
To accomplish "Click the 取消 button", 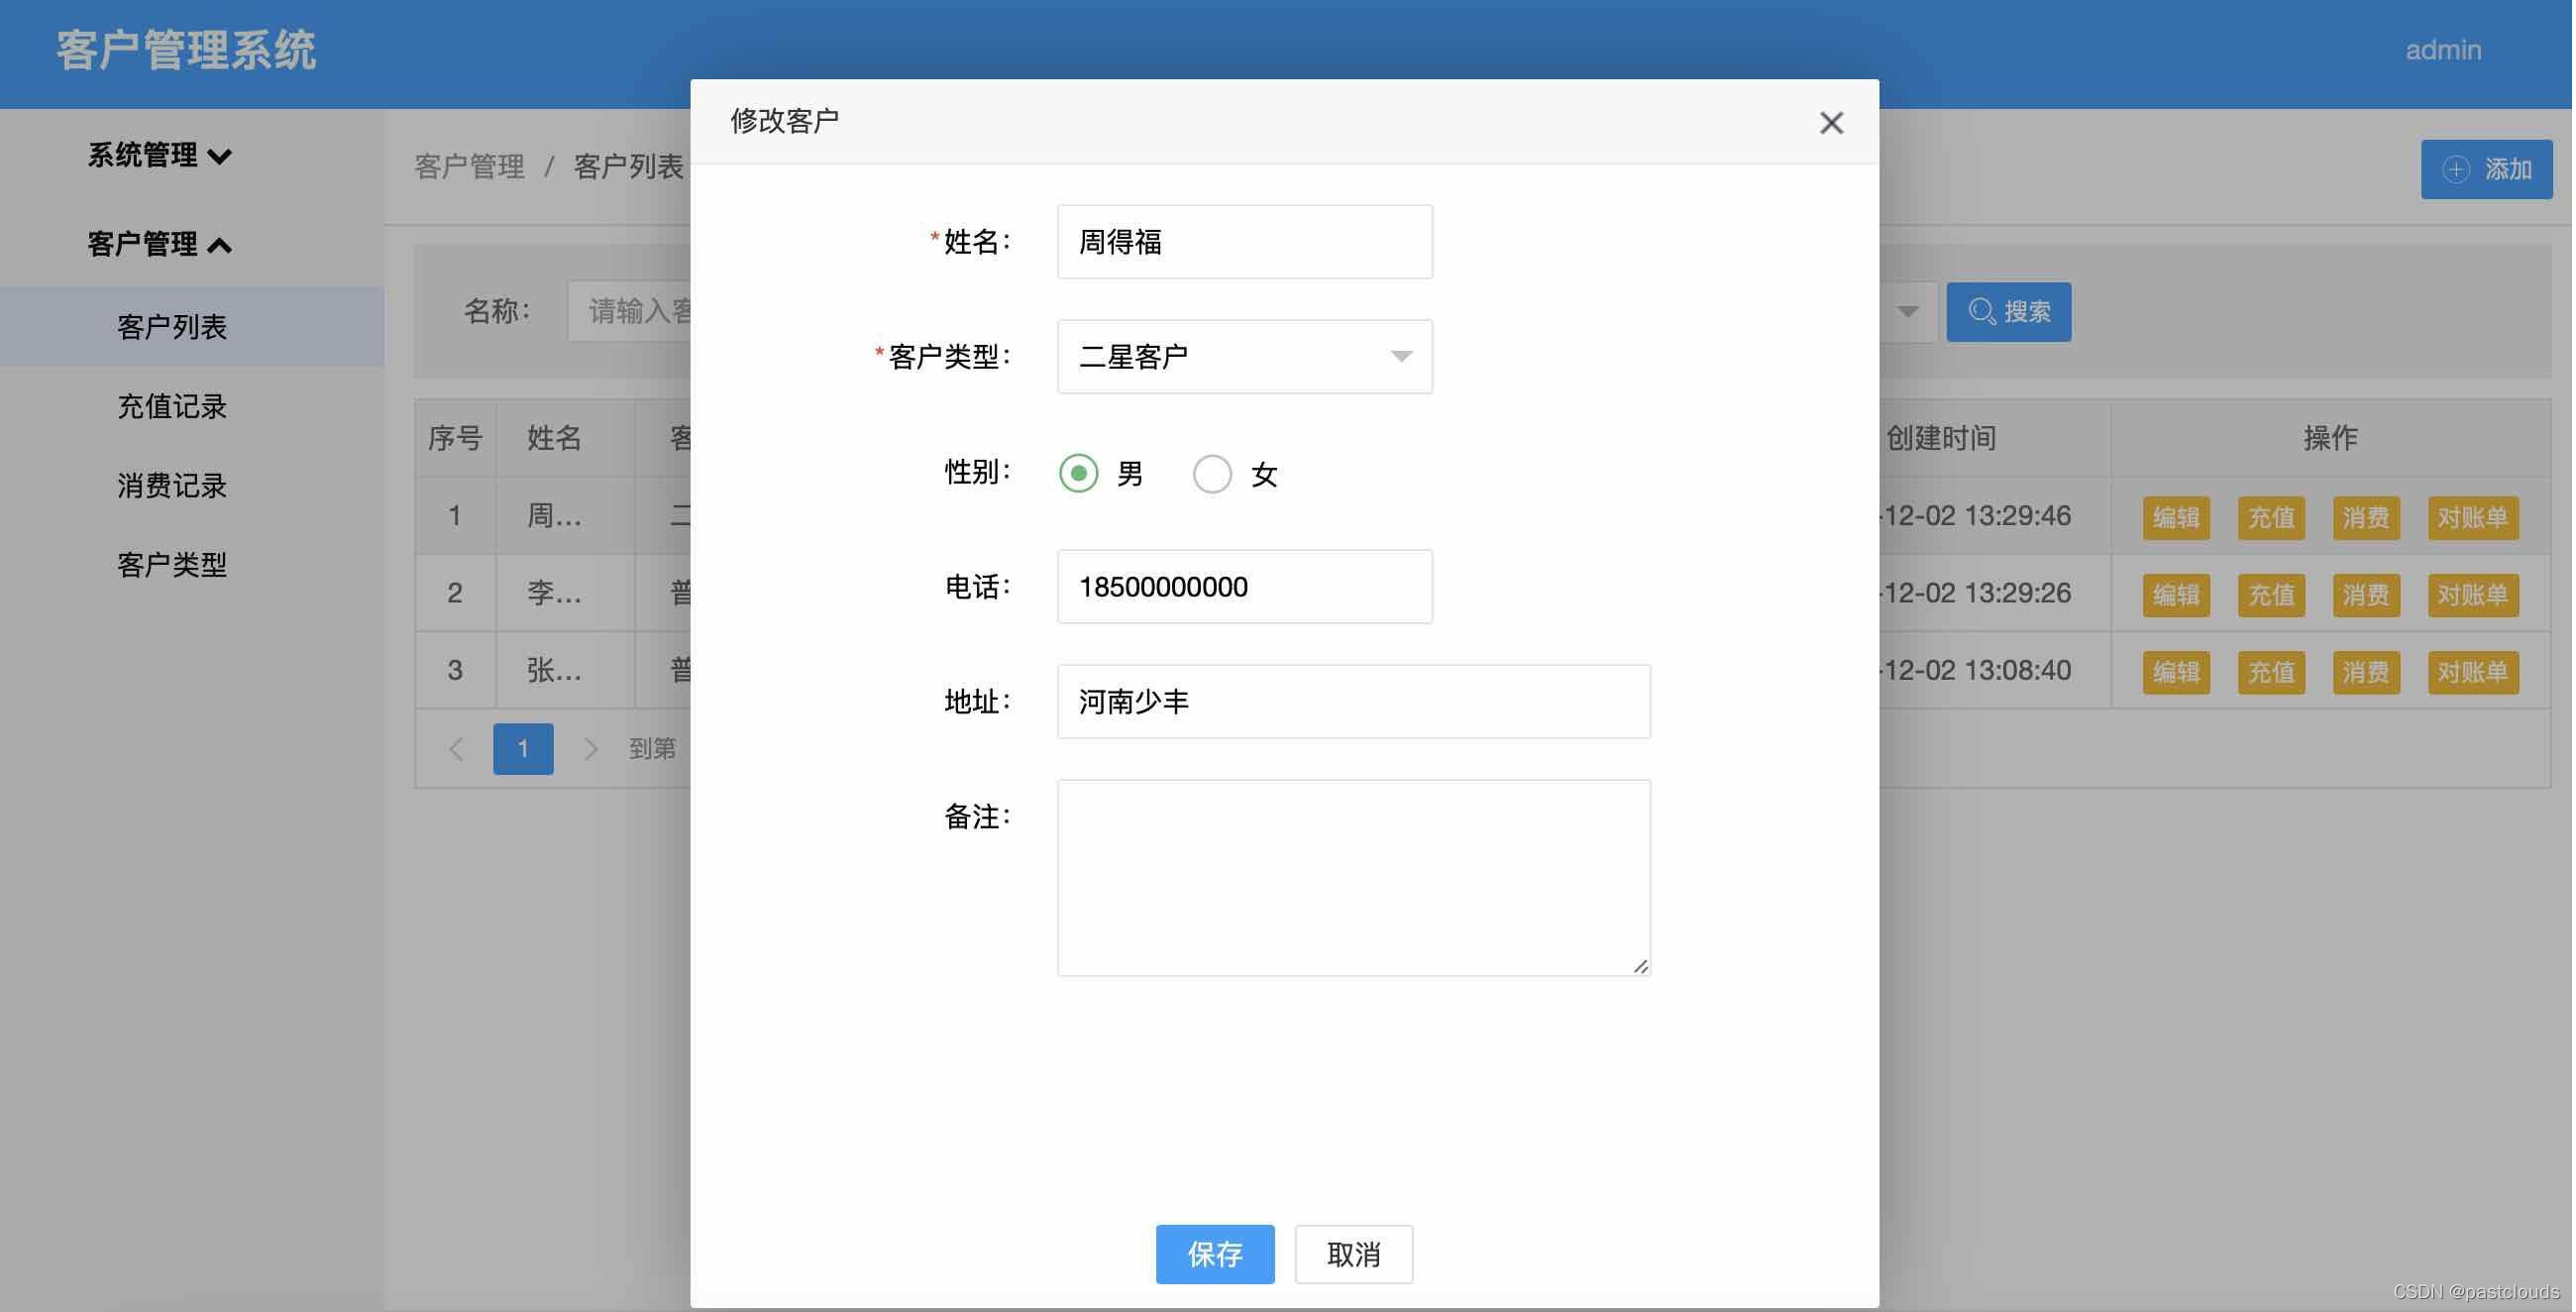I will [1355, 1254].
